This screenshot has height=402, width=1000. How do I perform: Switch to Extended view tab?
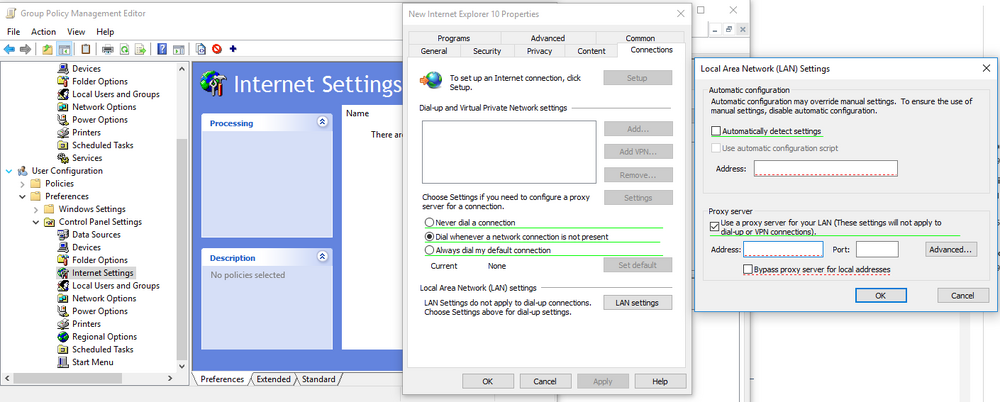[x=274, y=379]
